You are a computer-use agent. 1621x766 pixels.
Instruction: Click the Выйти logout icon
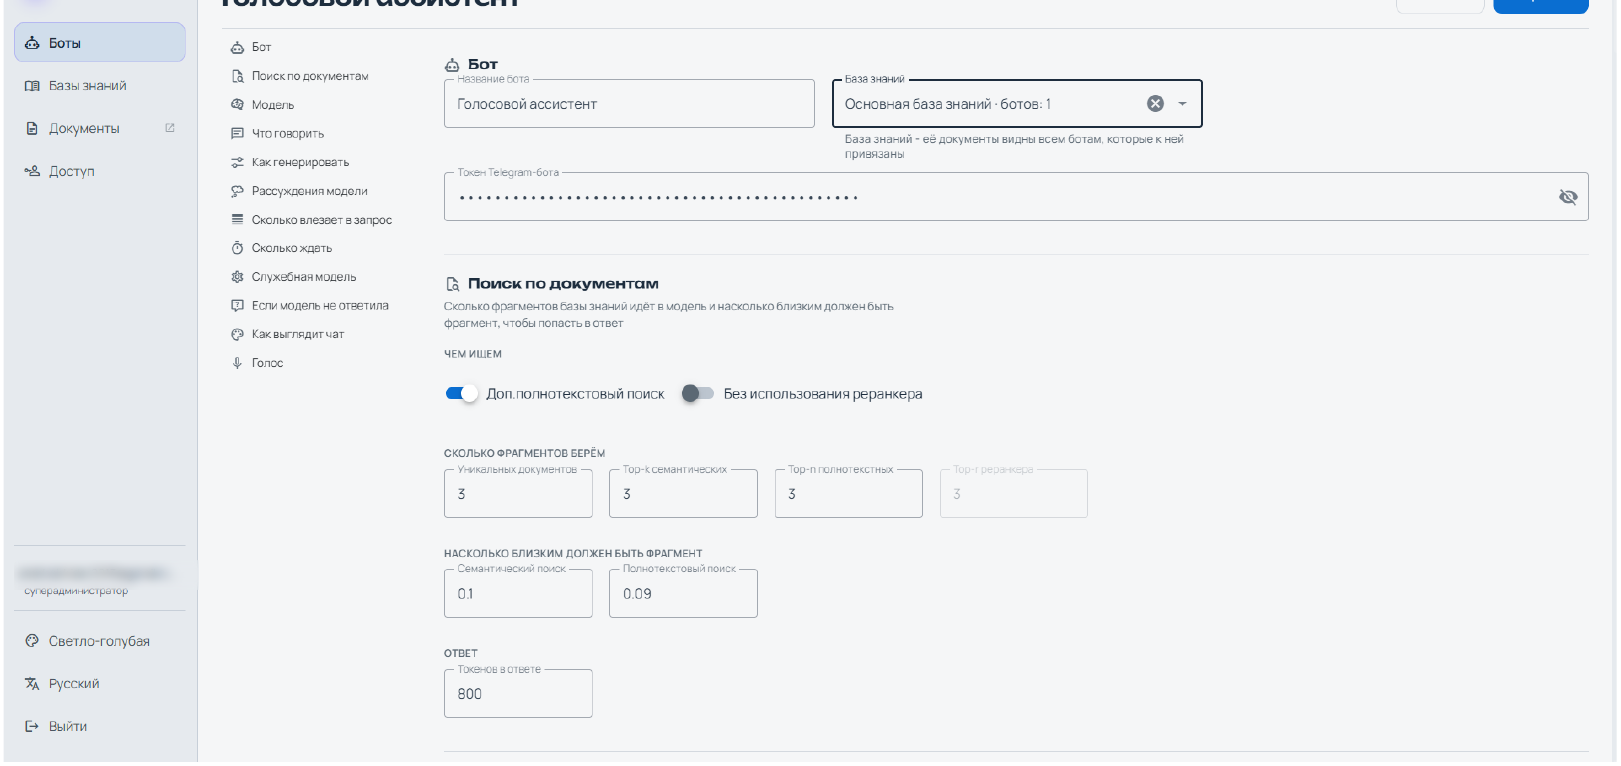tap(32, 727)
